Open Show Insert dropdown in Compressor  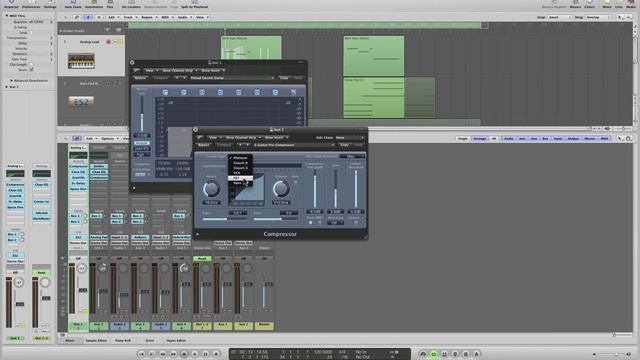pyautogui.click(x=276, y=138)
